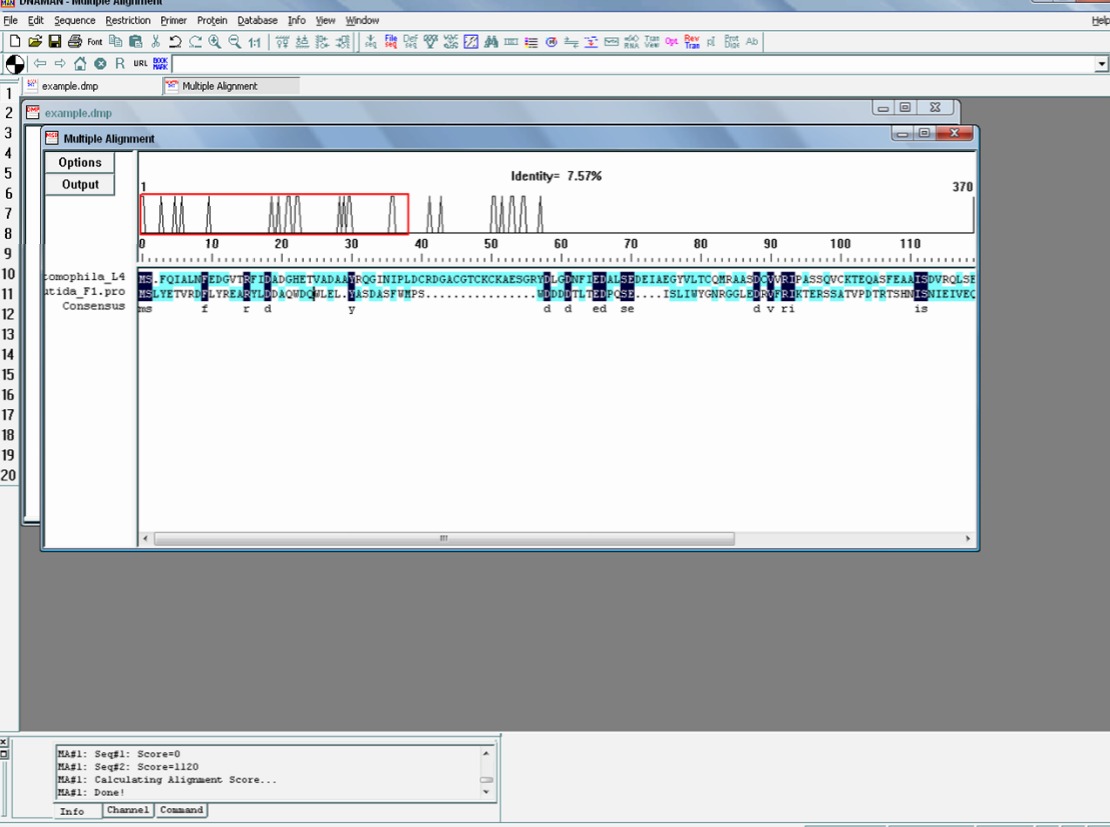Click the New document icon

point(15,42)
